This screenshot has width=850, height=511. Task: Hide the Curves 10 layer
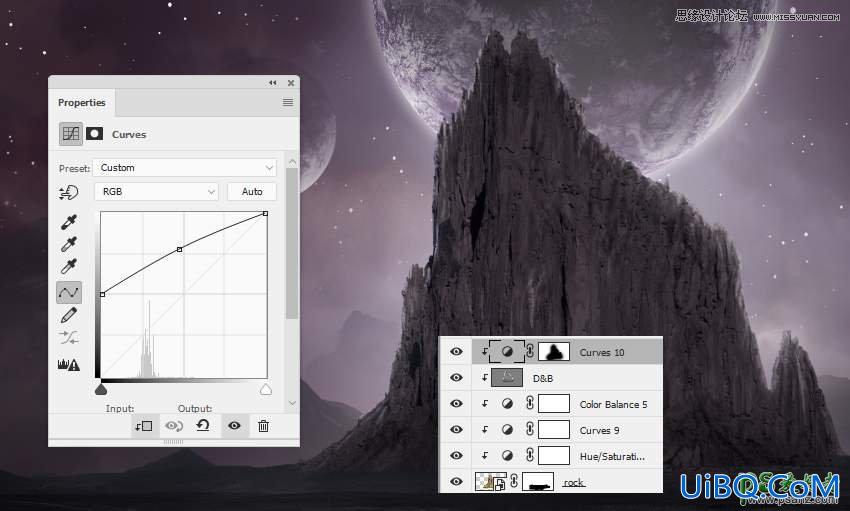pos(456,352)
